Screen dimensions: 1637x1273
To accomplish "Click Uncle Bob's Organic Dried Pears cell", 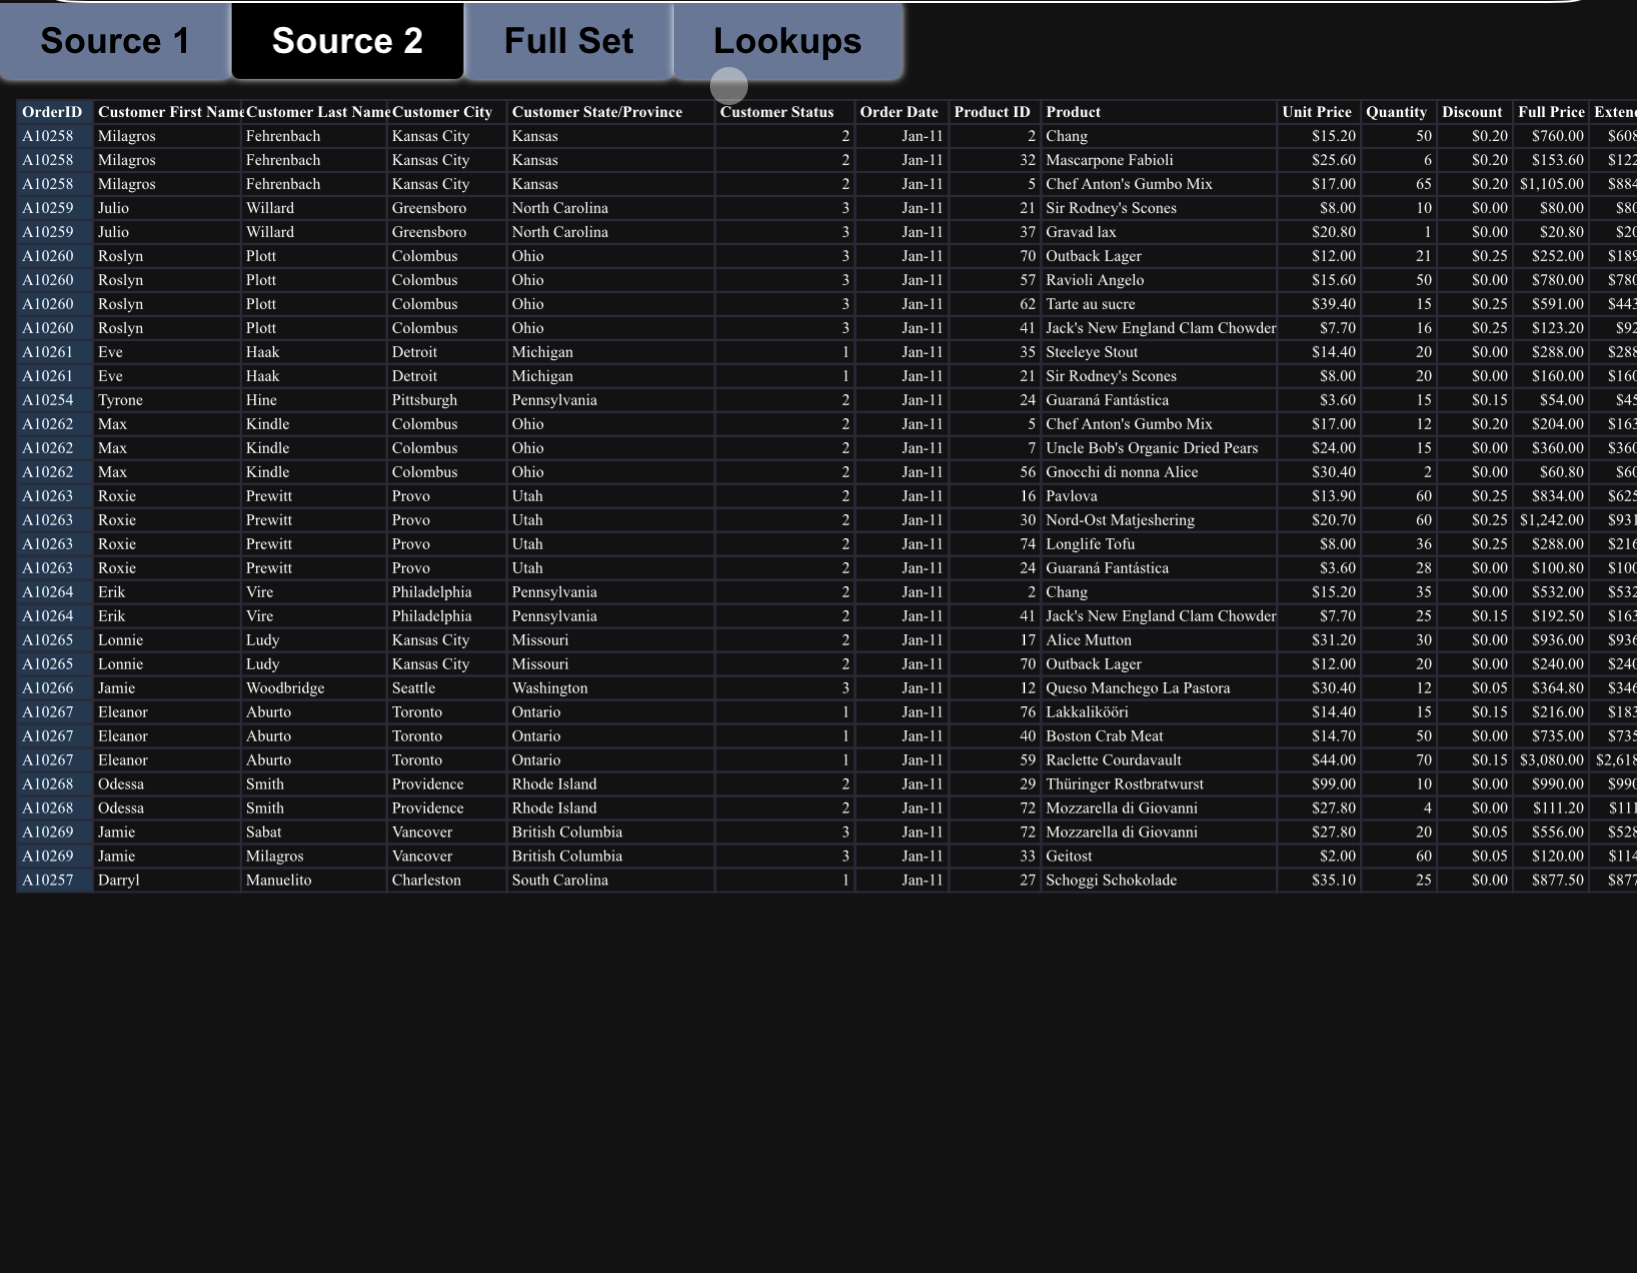I will 1159,448.
